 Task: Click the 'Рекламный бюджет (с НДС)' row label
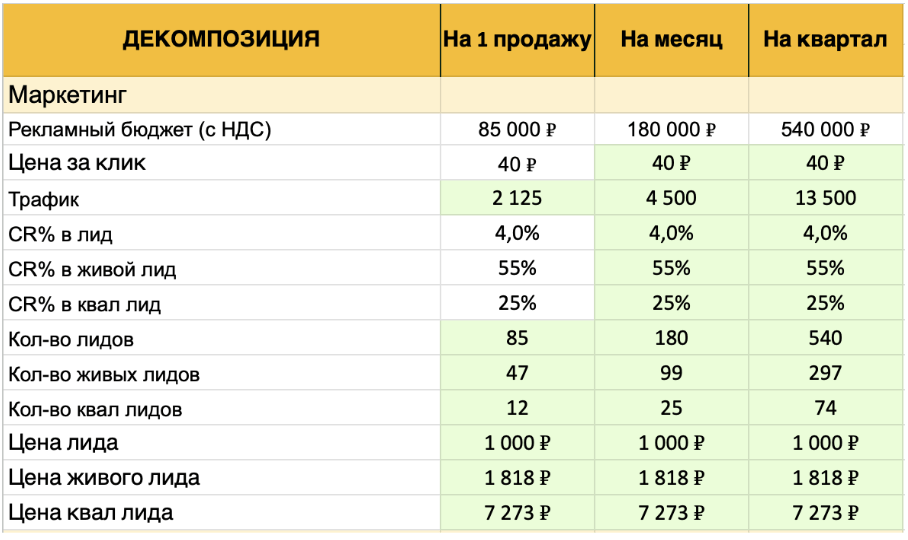[140, 129]
